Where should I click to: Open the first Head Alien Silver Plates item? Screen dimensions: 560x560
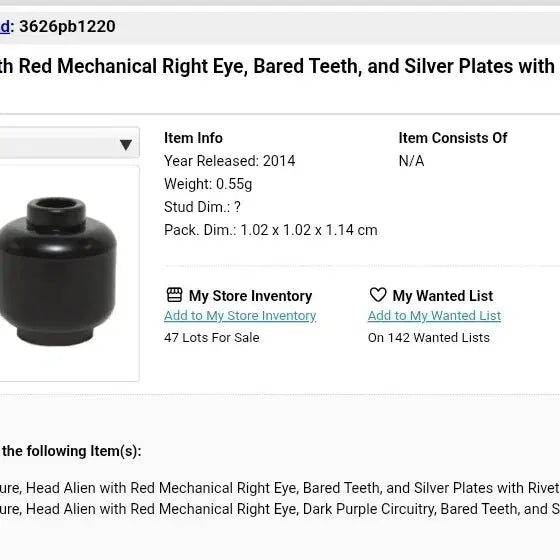click(x=280, y=488)
